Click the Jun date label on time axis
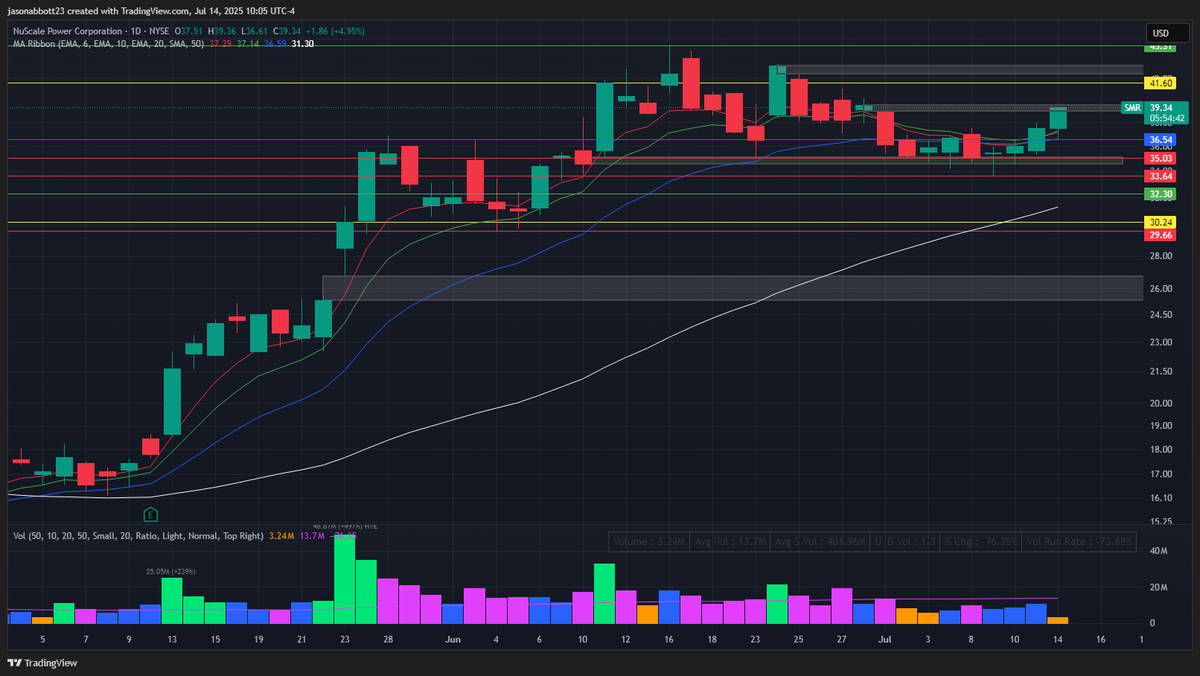 tap(453, 637)
